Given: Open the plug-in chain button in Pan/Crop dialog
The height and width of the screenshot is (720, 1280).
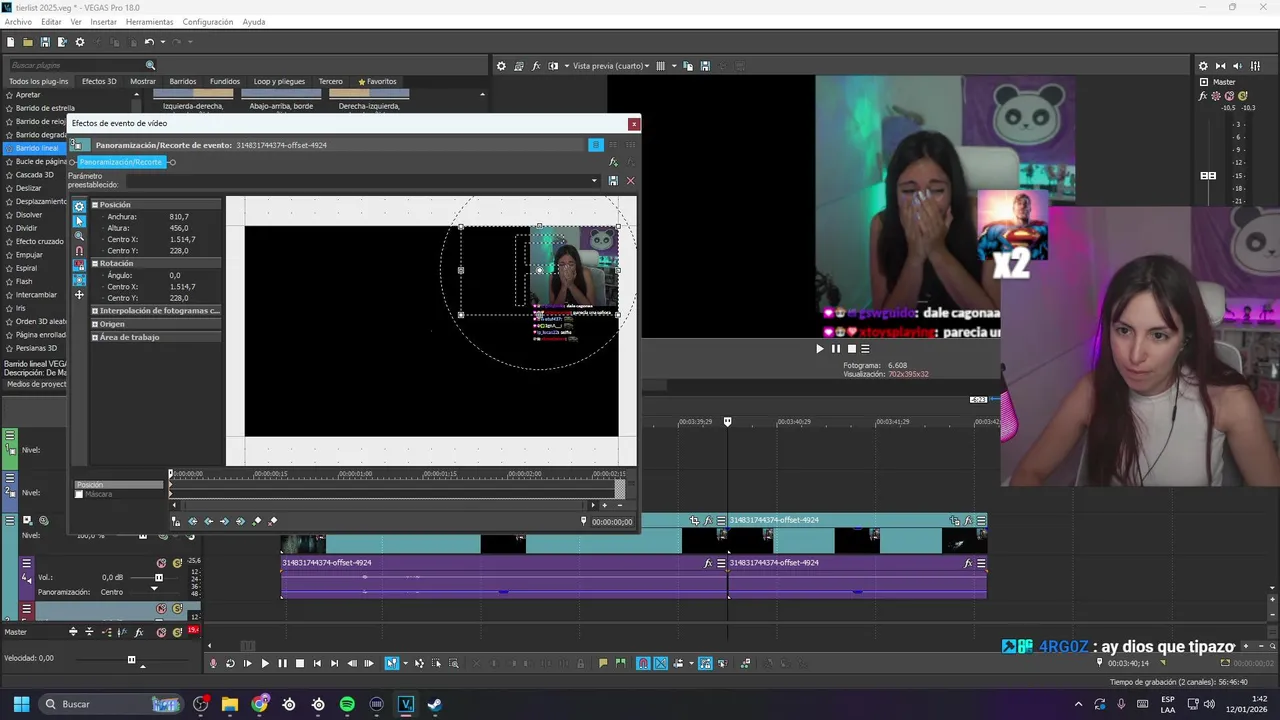Looking at the screenshot, I should click(613, 162).
